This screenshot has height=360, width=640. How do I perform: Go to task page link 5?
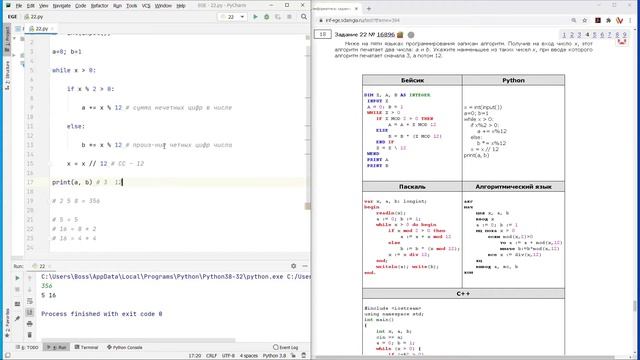point(594,35)
